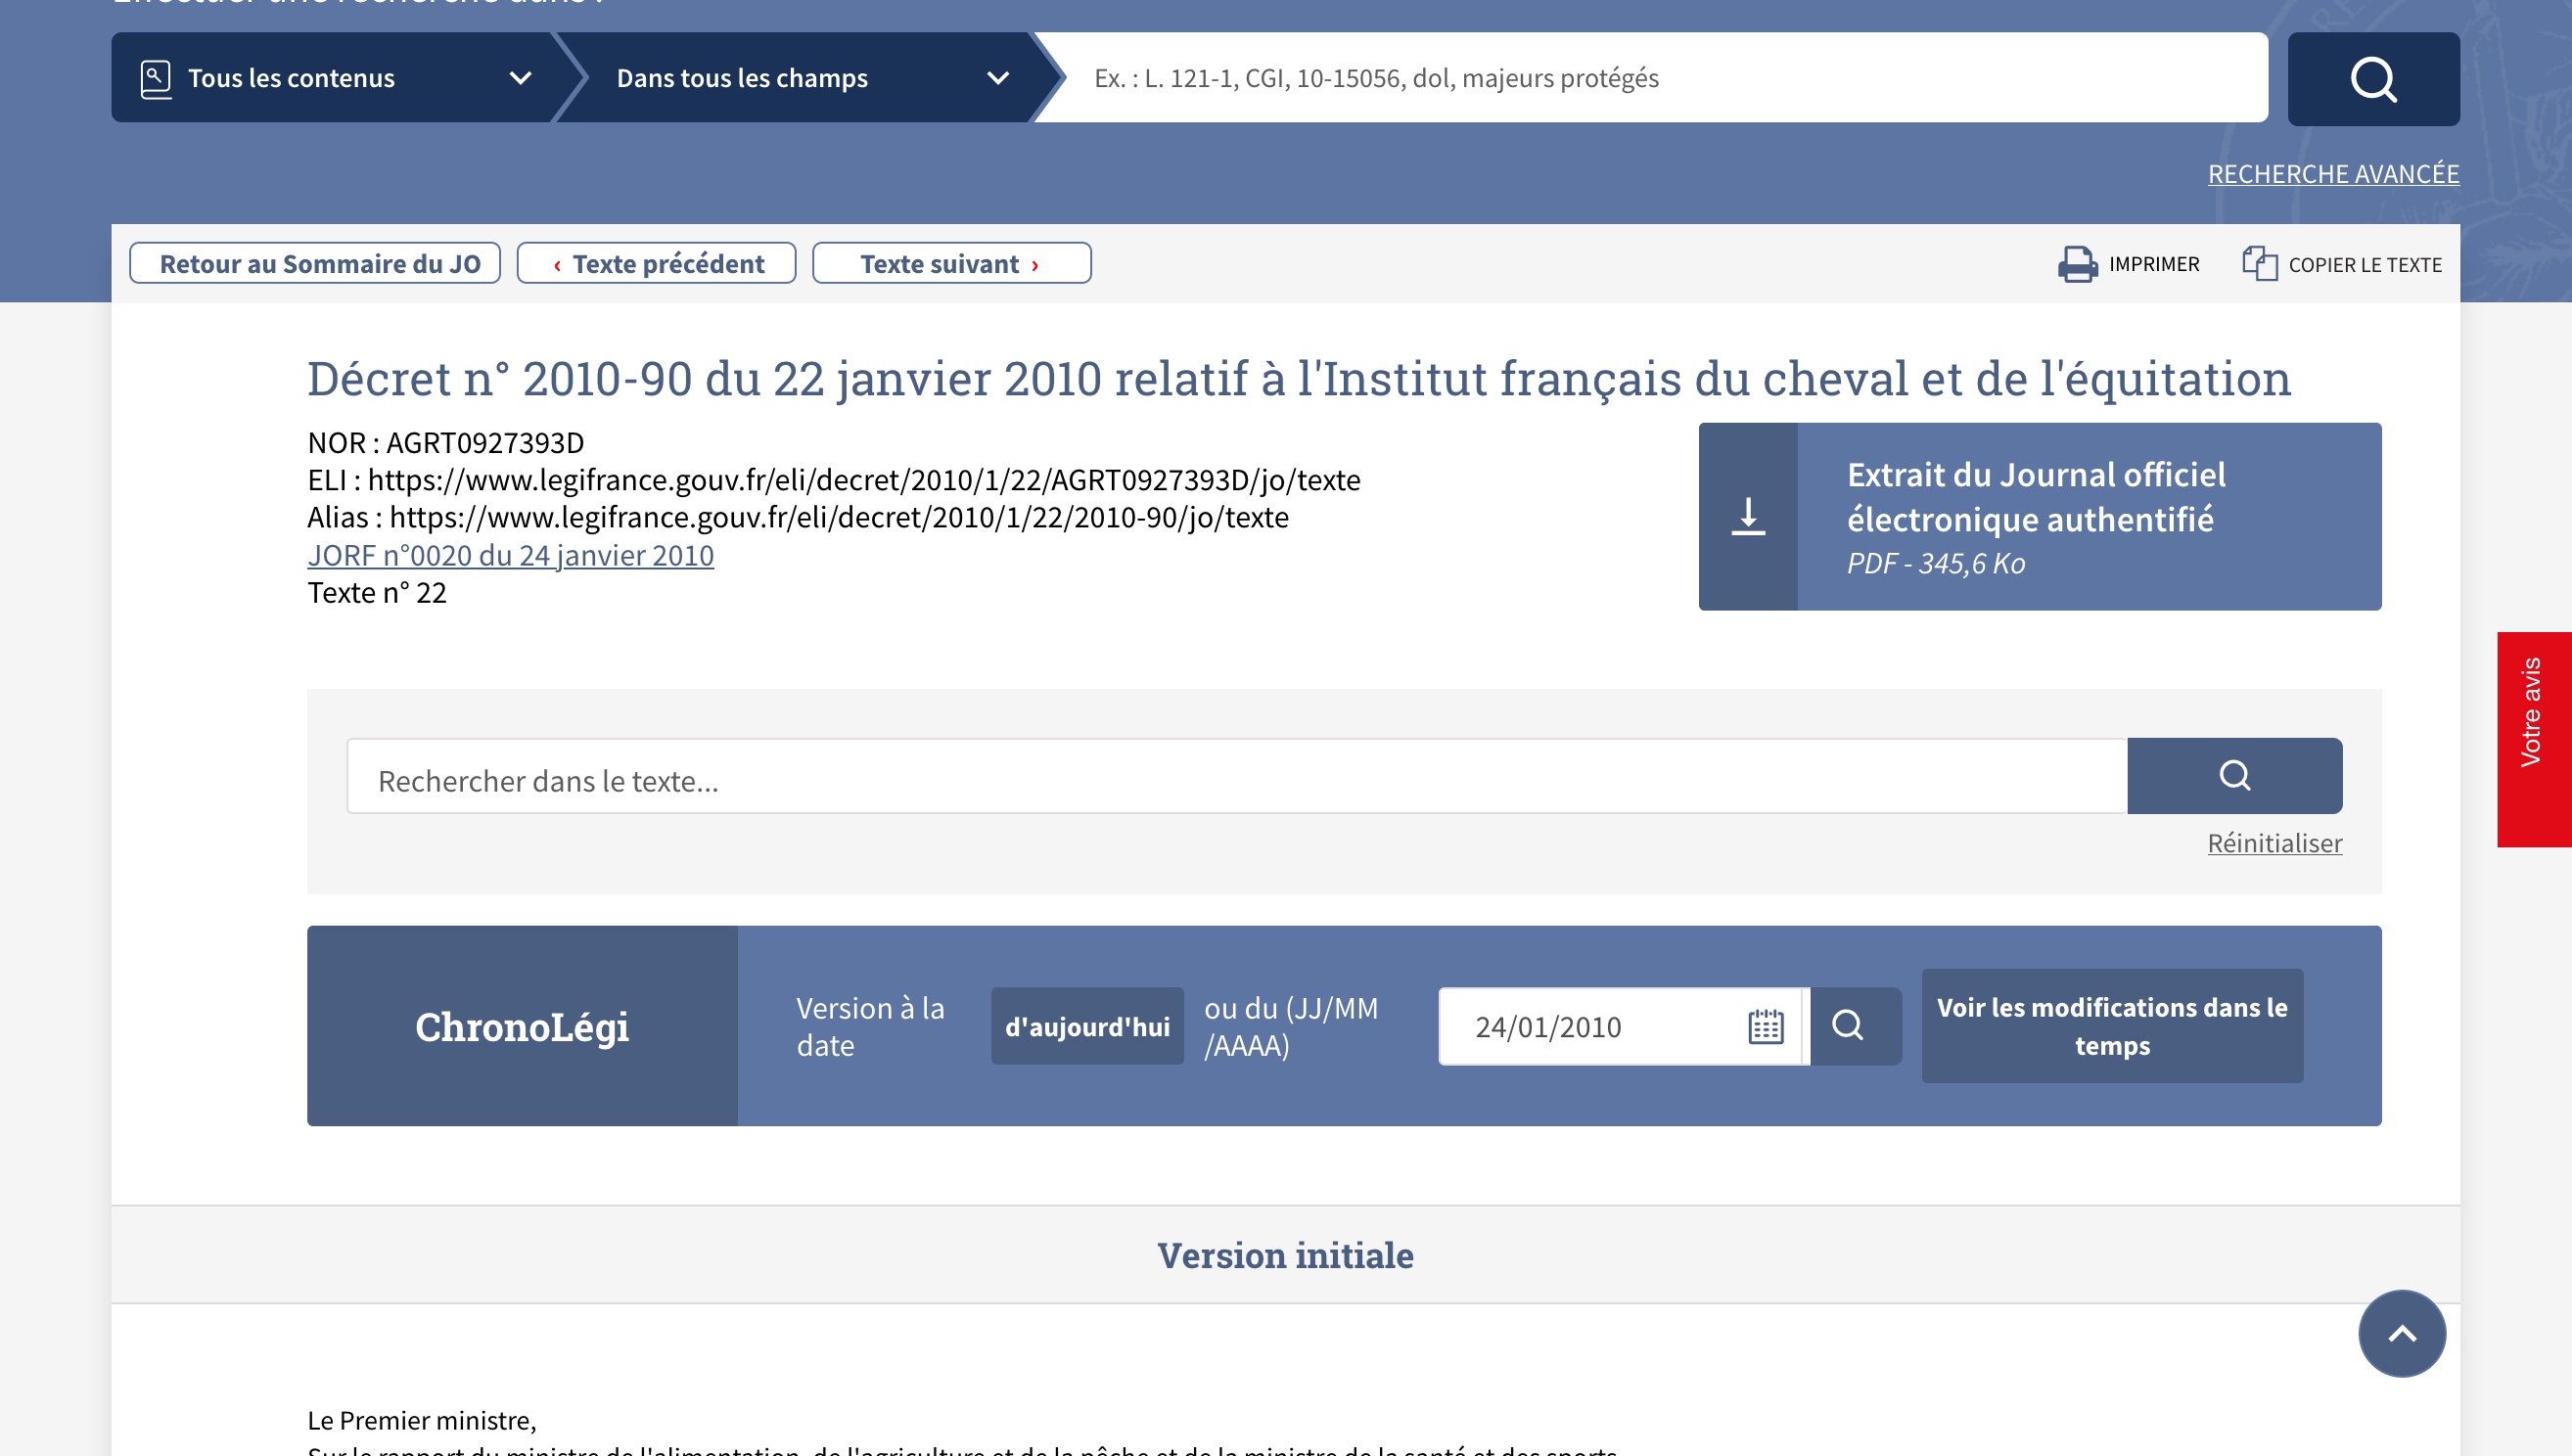
Task: Click the 'Le Premier ministre,' text
Action: pyautogui.click(x=422, y=1420)
